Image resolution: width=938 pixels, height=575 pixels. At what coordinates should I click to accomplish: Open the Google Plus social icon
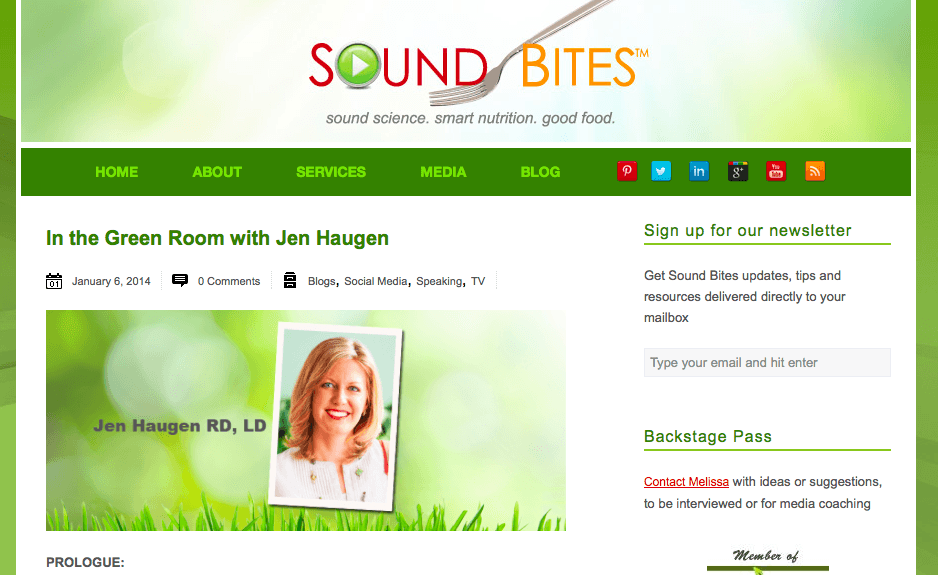point(738,172)
